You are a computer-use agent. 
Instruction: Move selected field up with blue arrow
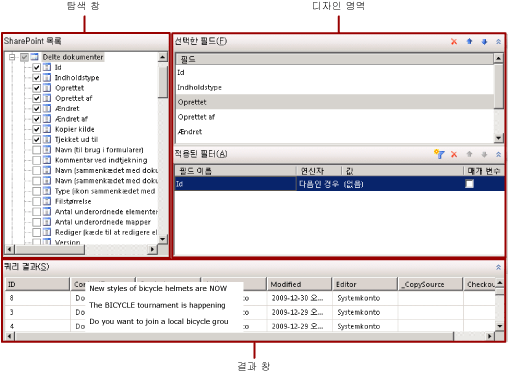pos(469,42)
